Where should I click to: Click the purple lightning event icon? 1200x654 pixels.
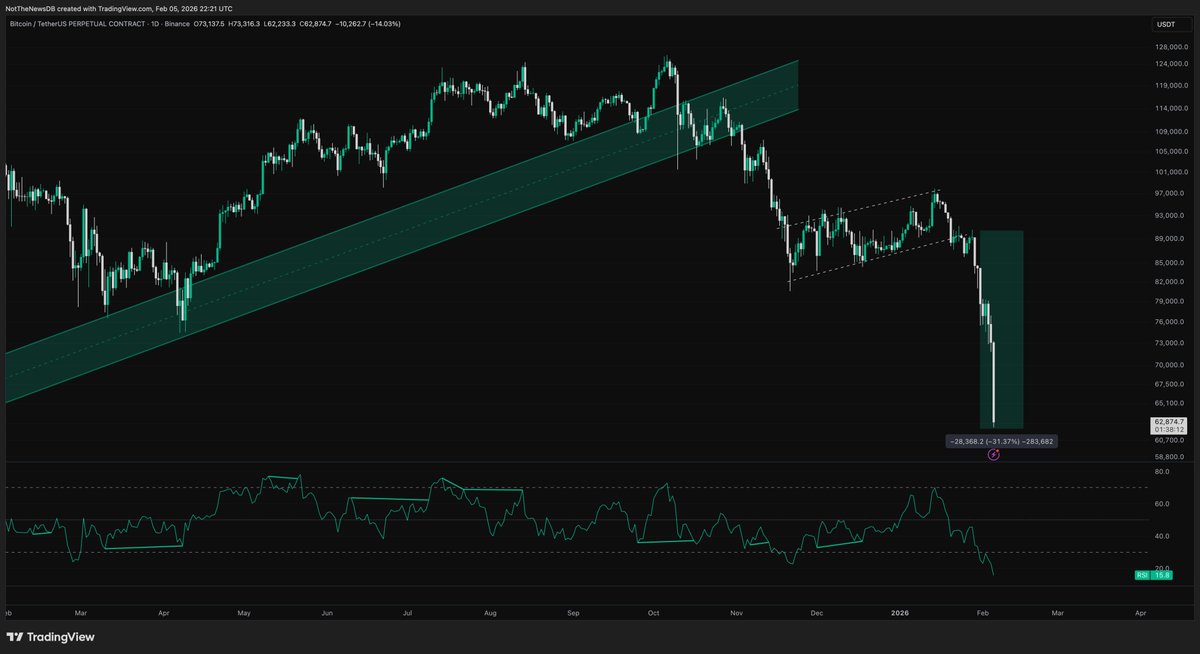(993, 454)
